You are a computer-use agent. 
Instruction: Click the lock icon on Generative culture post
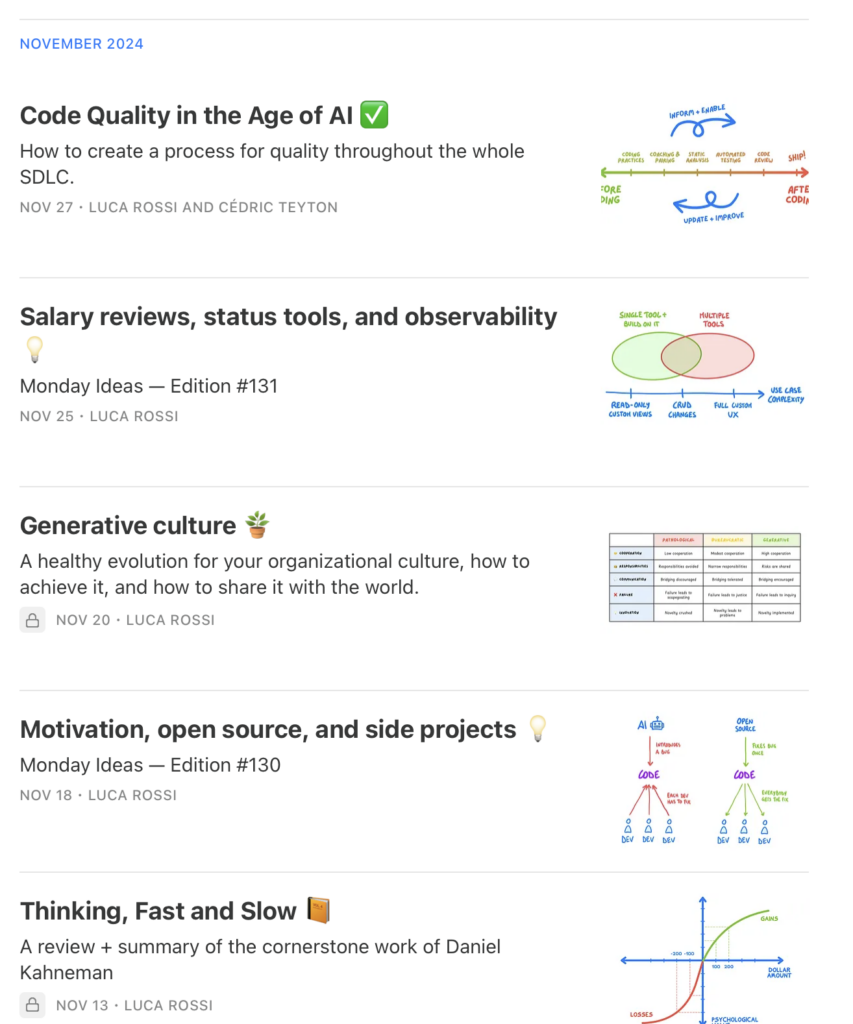pos(32,620)
